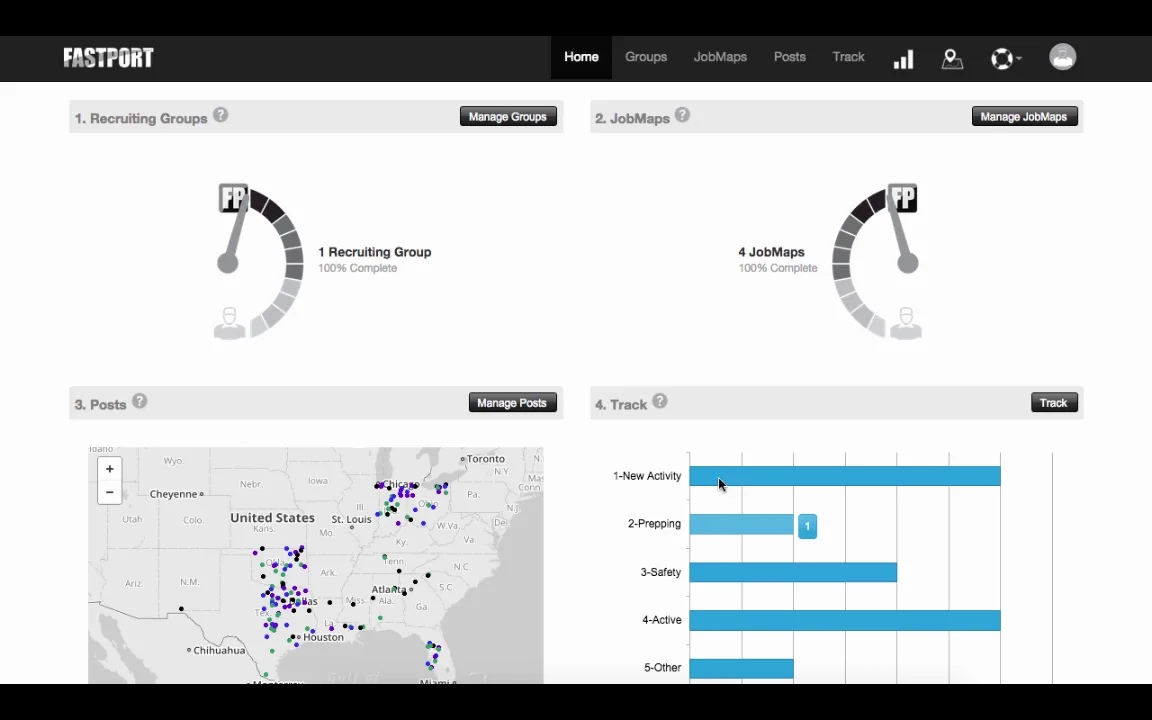Click the Toronto label on map

click(486, 458)
